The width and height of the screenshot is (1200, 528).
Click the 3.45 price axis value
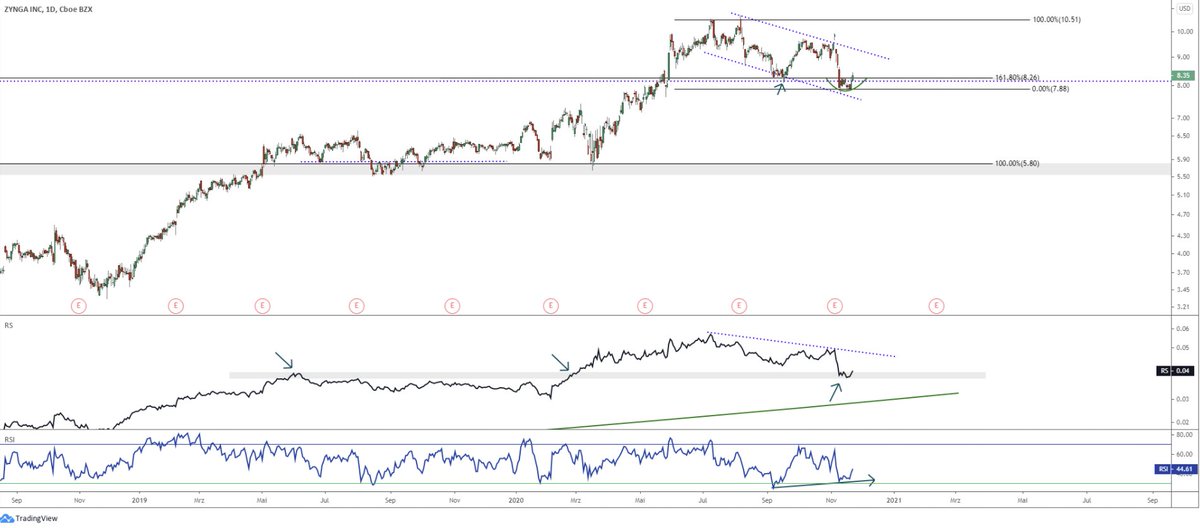[x=1185, y=290]
